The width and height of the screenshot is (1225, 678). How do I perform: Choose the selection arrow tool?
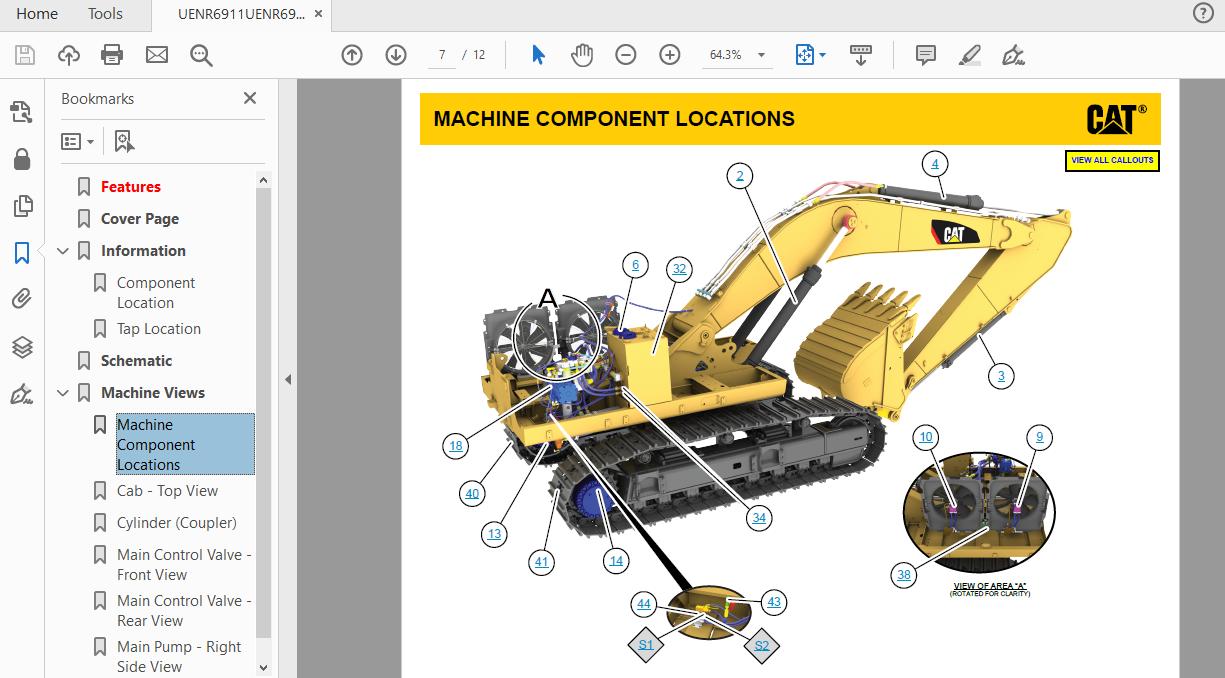coord(538,55)
